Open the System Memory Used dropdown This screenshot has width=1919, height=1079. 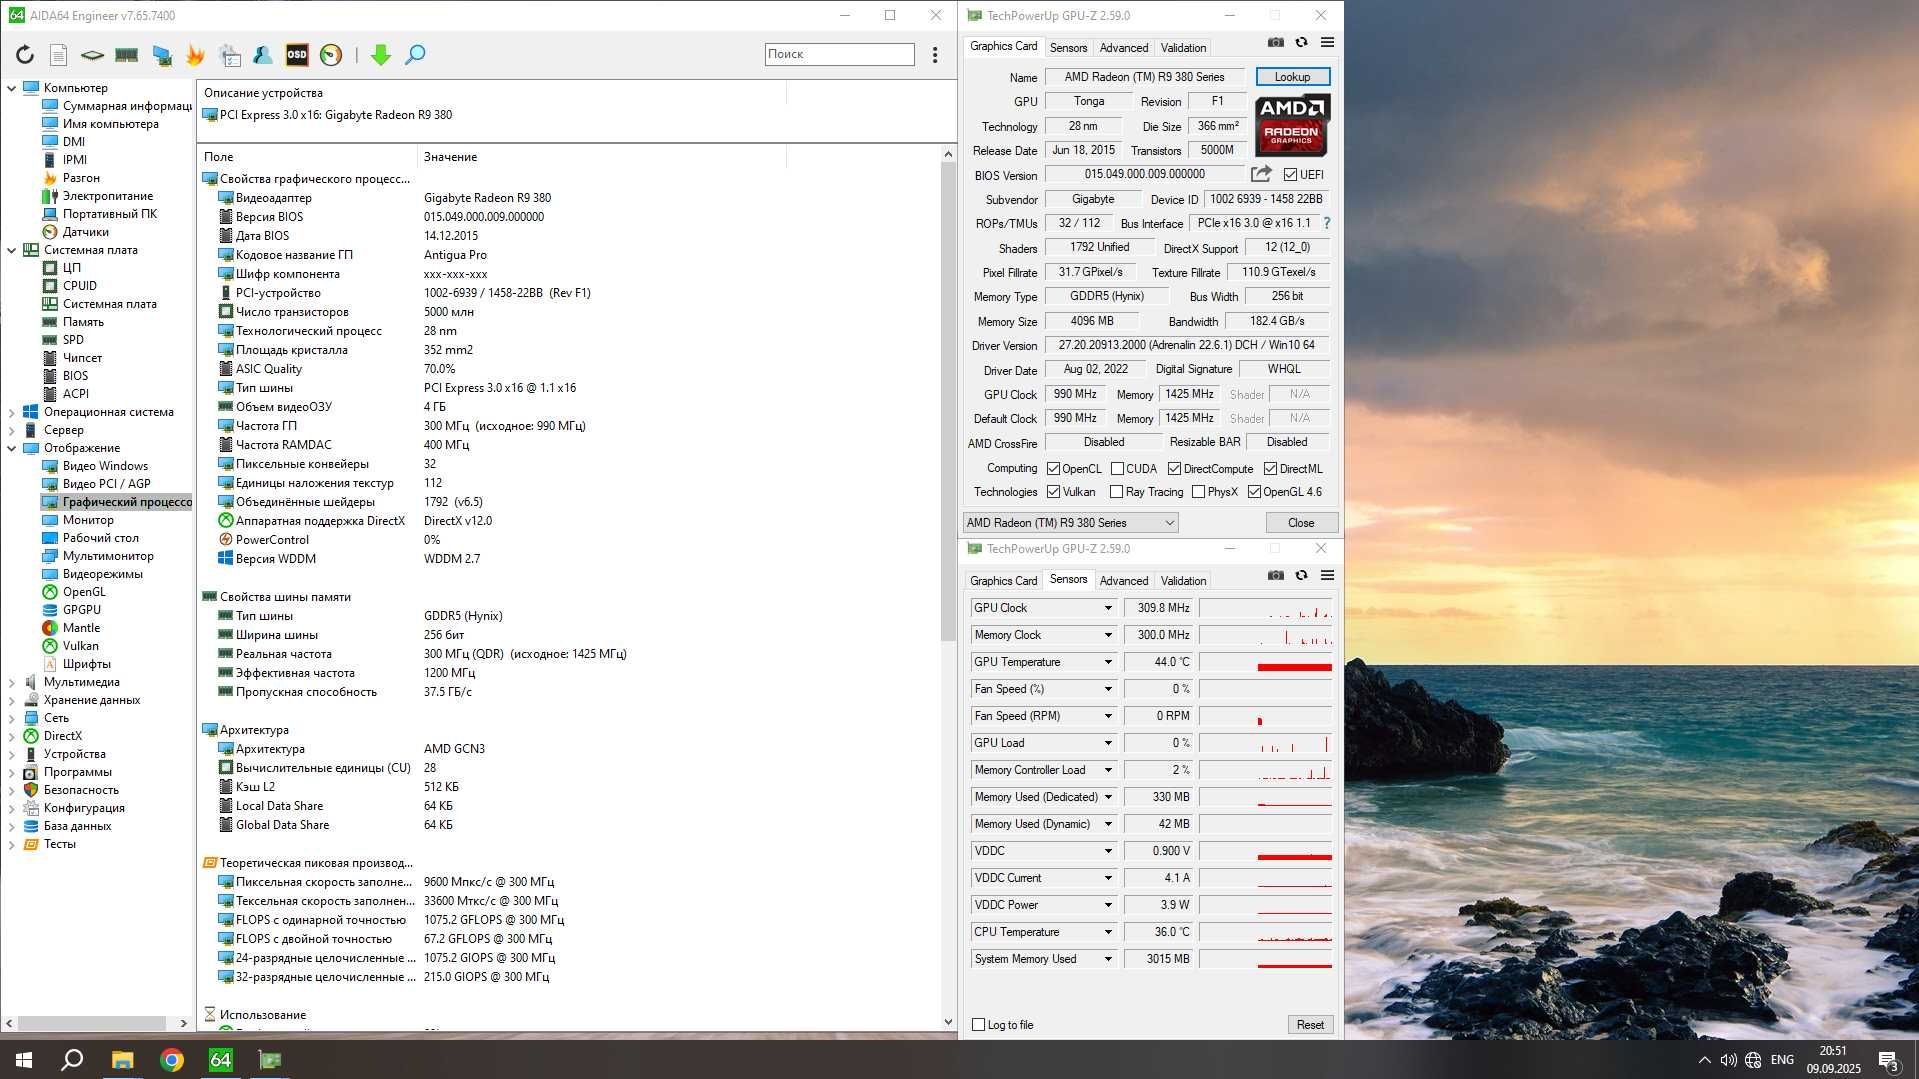point(1108,959)
